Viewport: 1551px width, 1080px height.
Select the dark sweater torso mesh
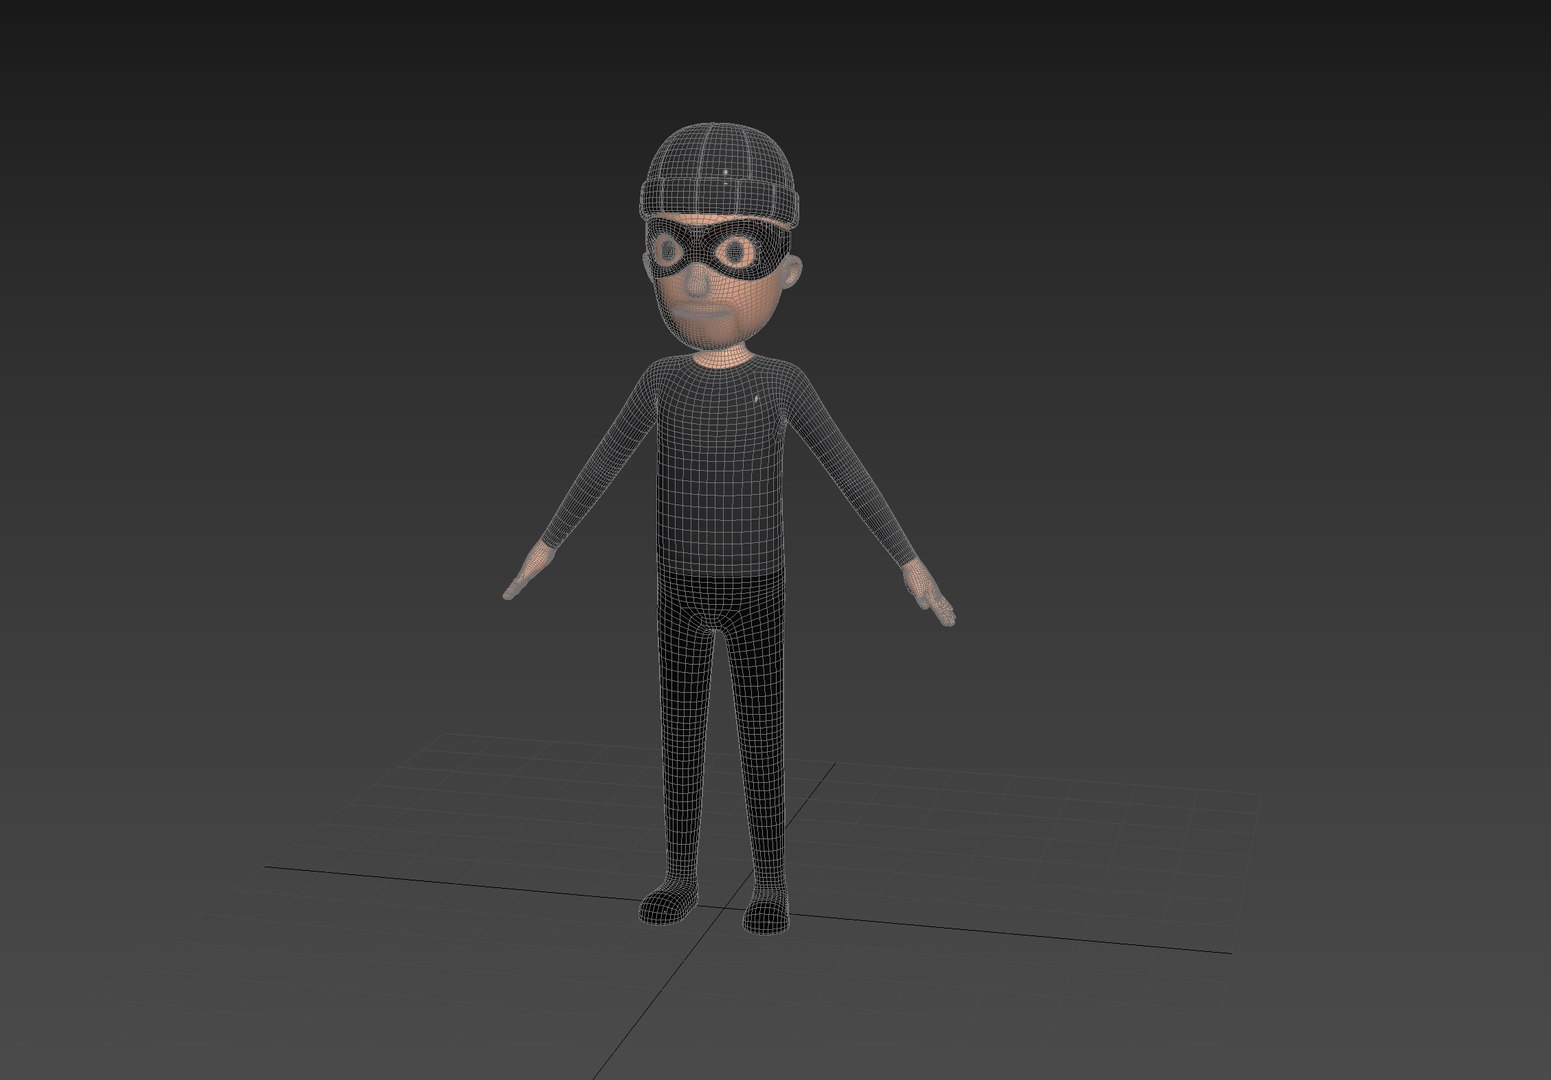point(719,464)
